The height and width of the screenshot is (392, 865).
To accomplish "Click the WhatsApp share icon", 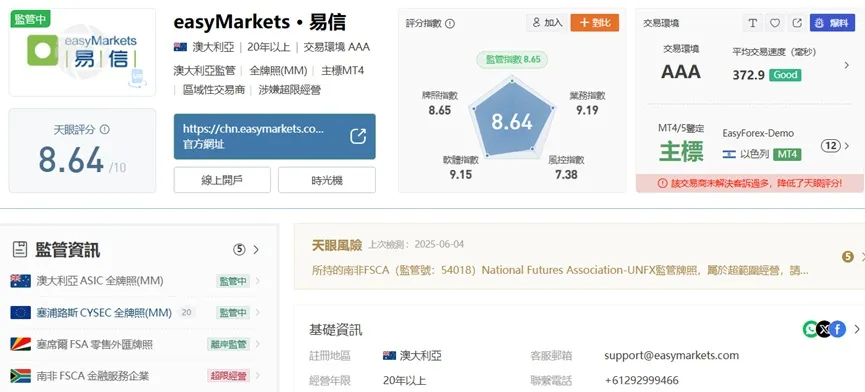I will (810, 329).
